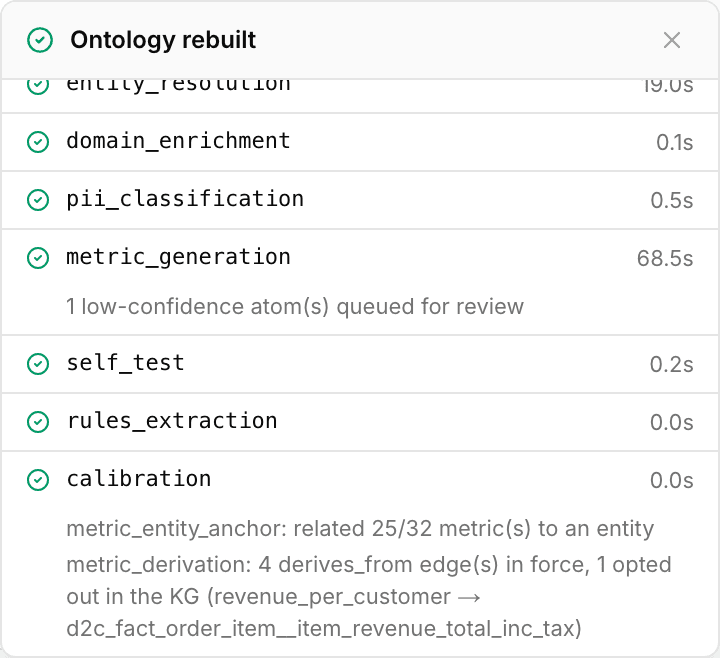Click the 0.0s duration for calibration

[x=671, y=481]
